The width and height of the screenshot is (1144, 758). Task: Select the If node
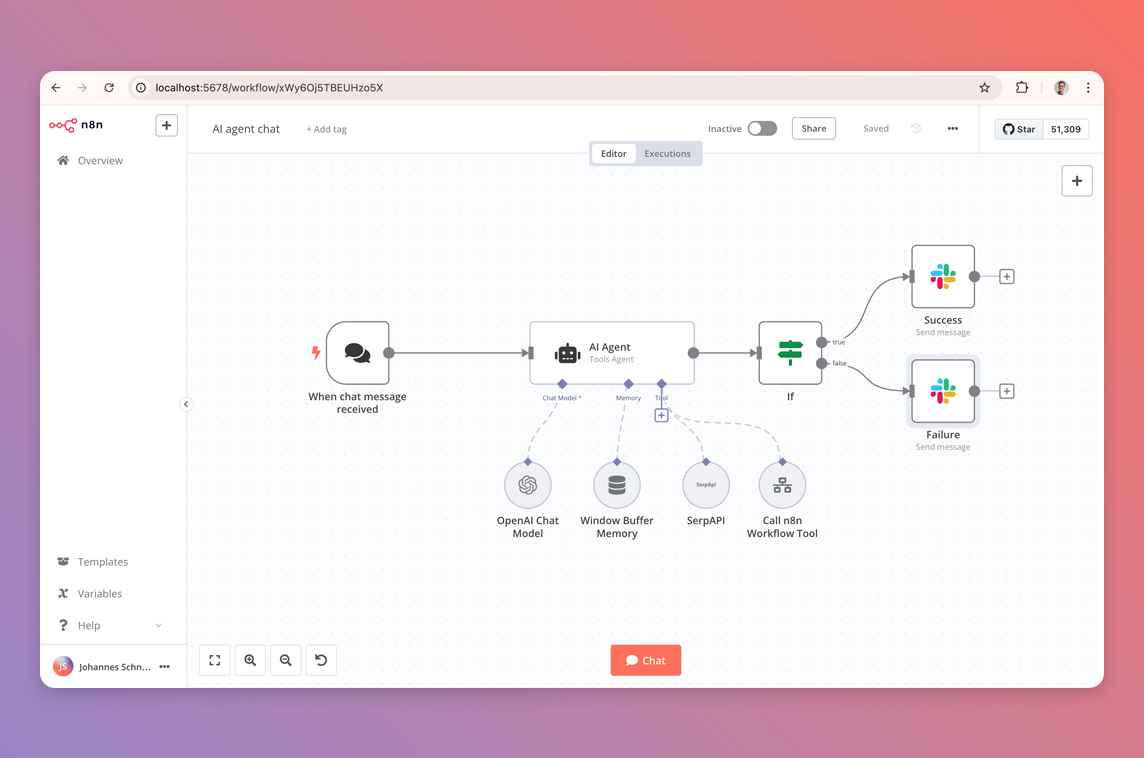pos(790,353)
